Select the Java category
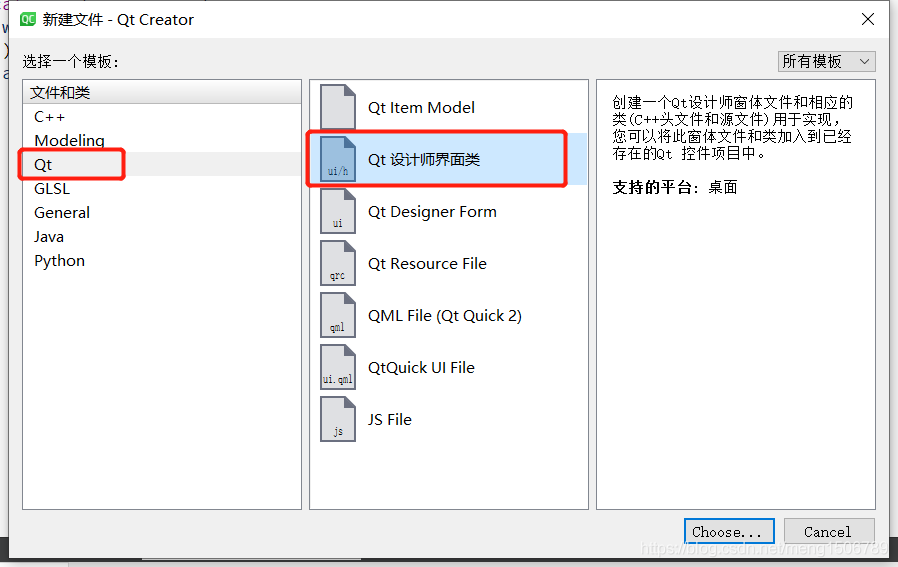This screenshot has width=898, height=567. click(x=162, y=237)
